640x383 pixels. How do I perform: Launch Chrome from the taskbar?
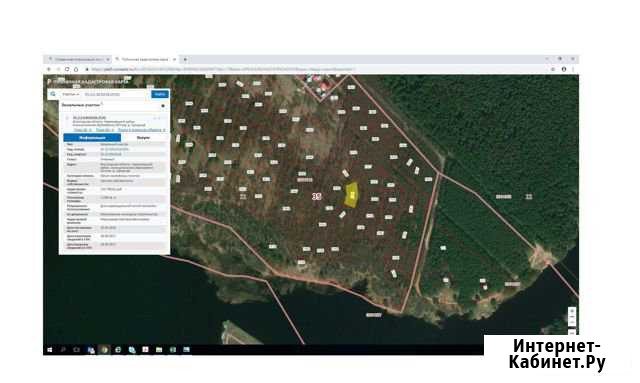[104, 350]
